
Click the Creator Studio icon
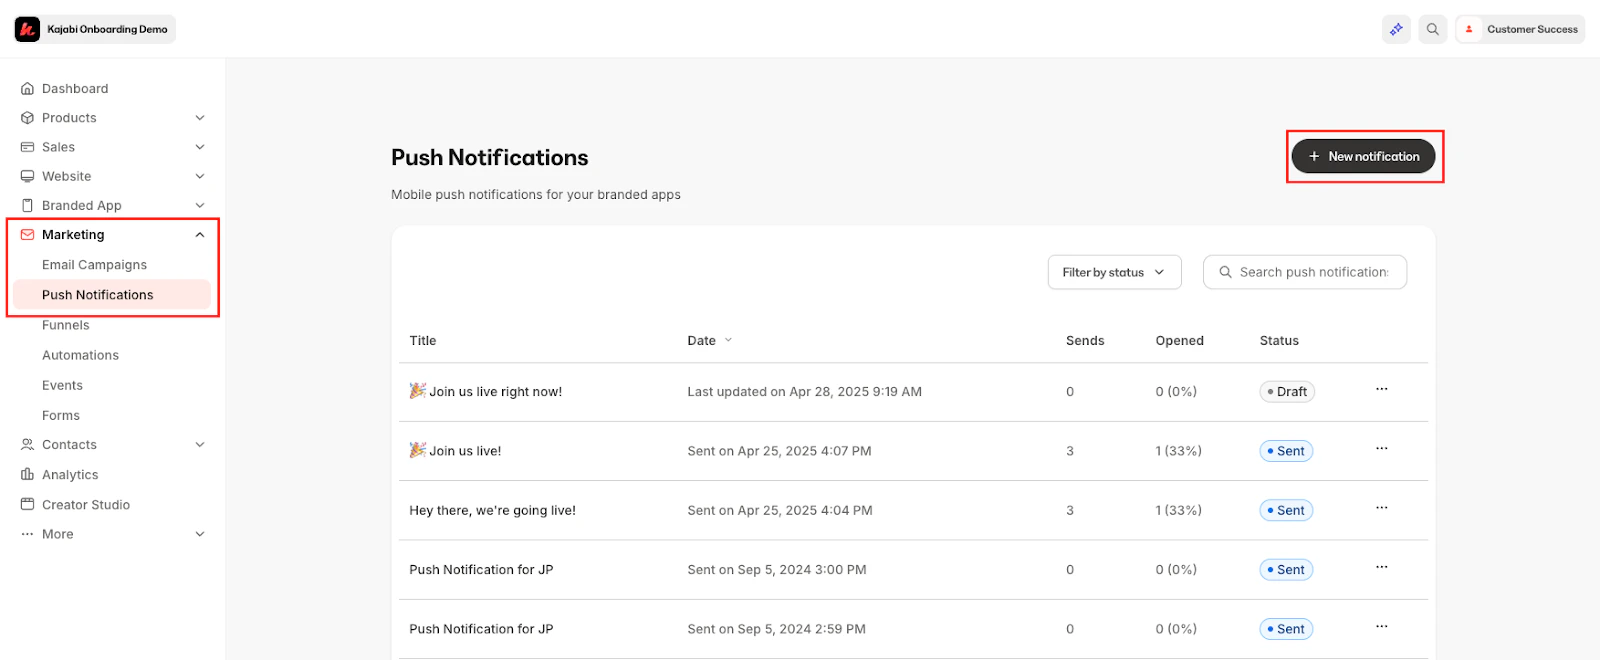(28, 505)
